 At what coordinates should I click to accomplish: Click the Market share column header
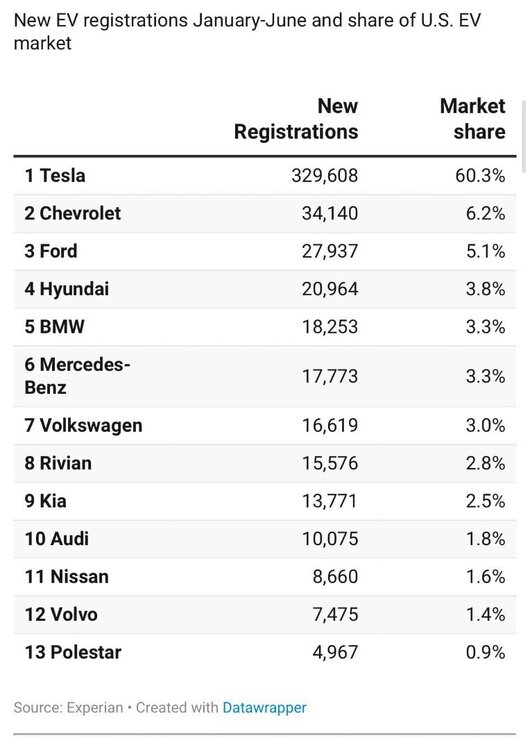pos(472,119)
